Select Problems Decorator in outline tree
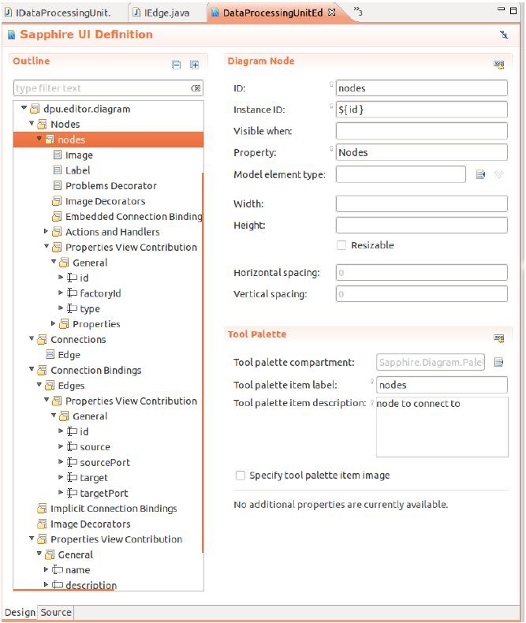This screenshot has width=526, height=623. tap(111, 186)
